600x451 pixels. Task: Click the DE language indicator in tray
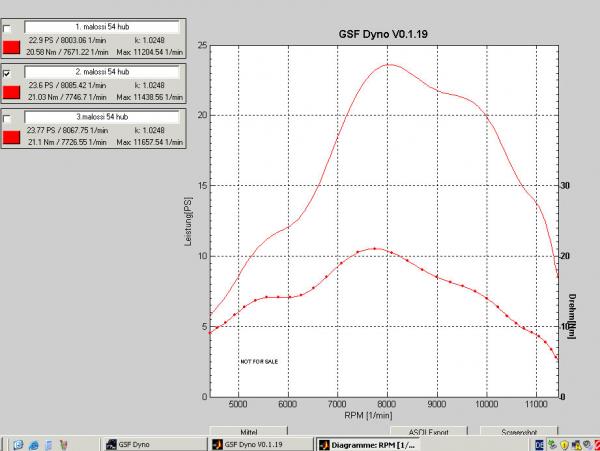point(539,445)
